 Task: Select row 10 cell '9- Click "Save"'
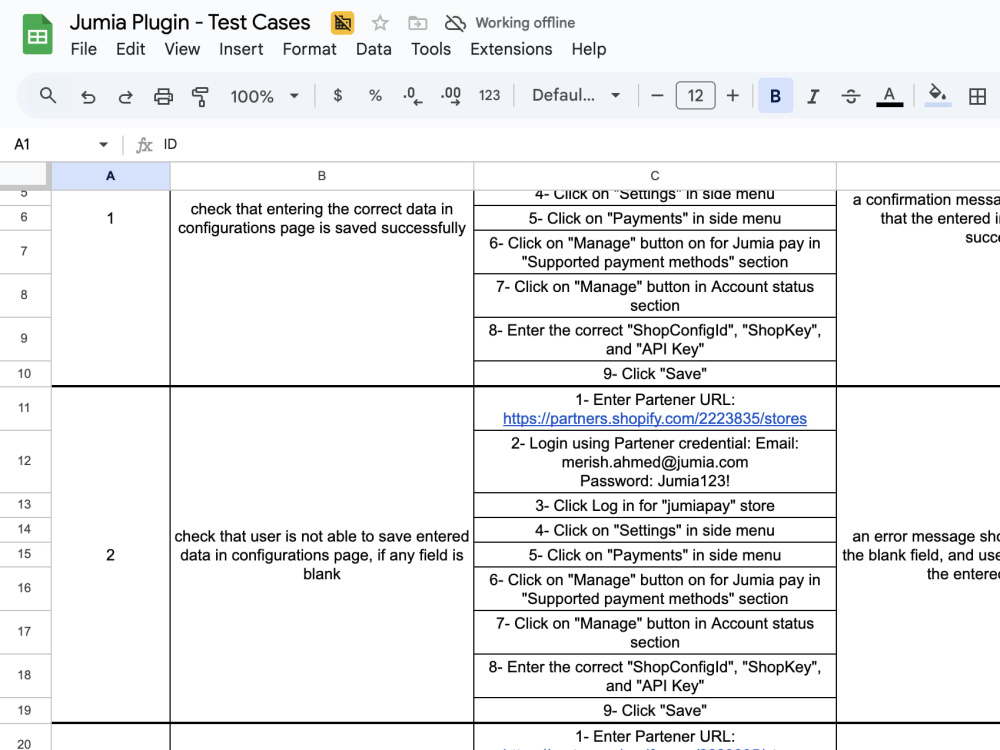point(654,374)
